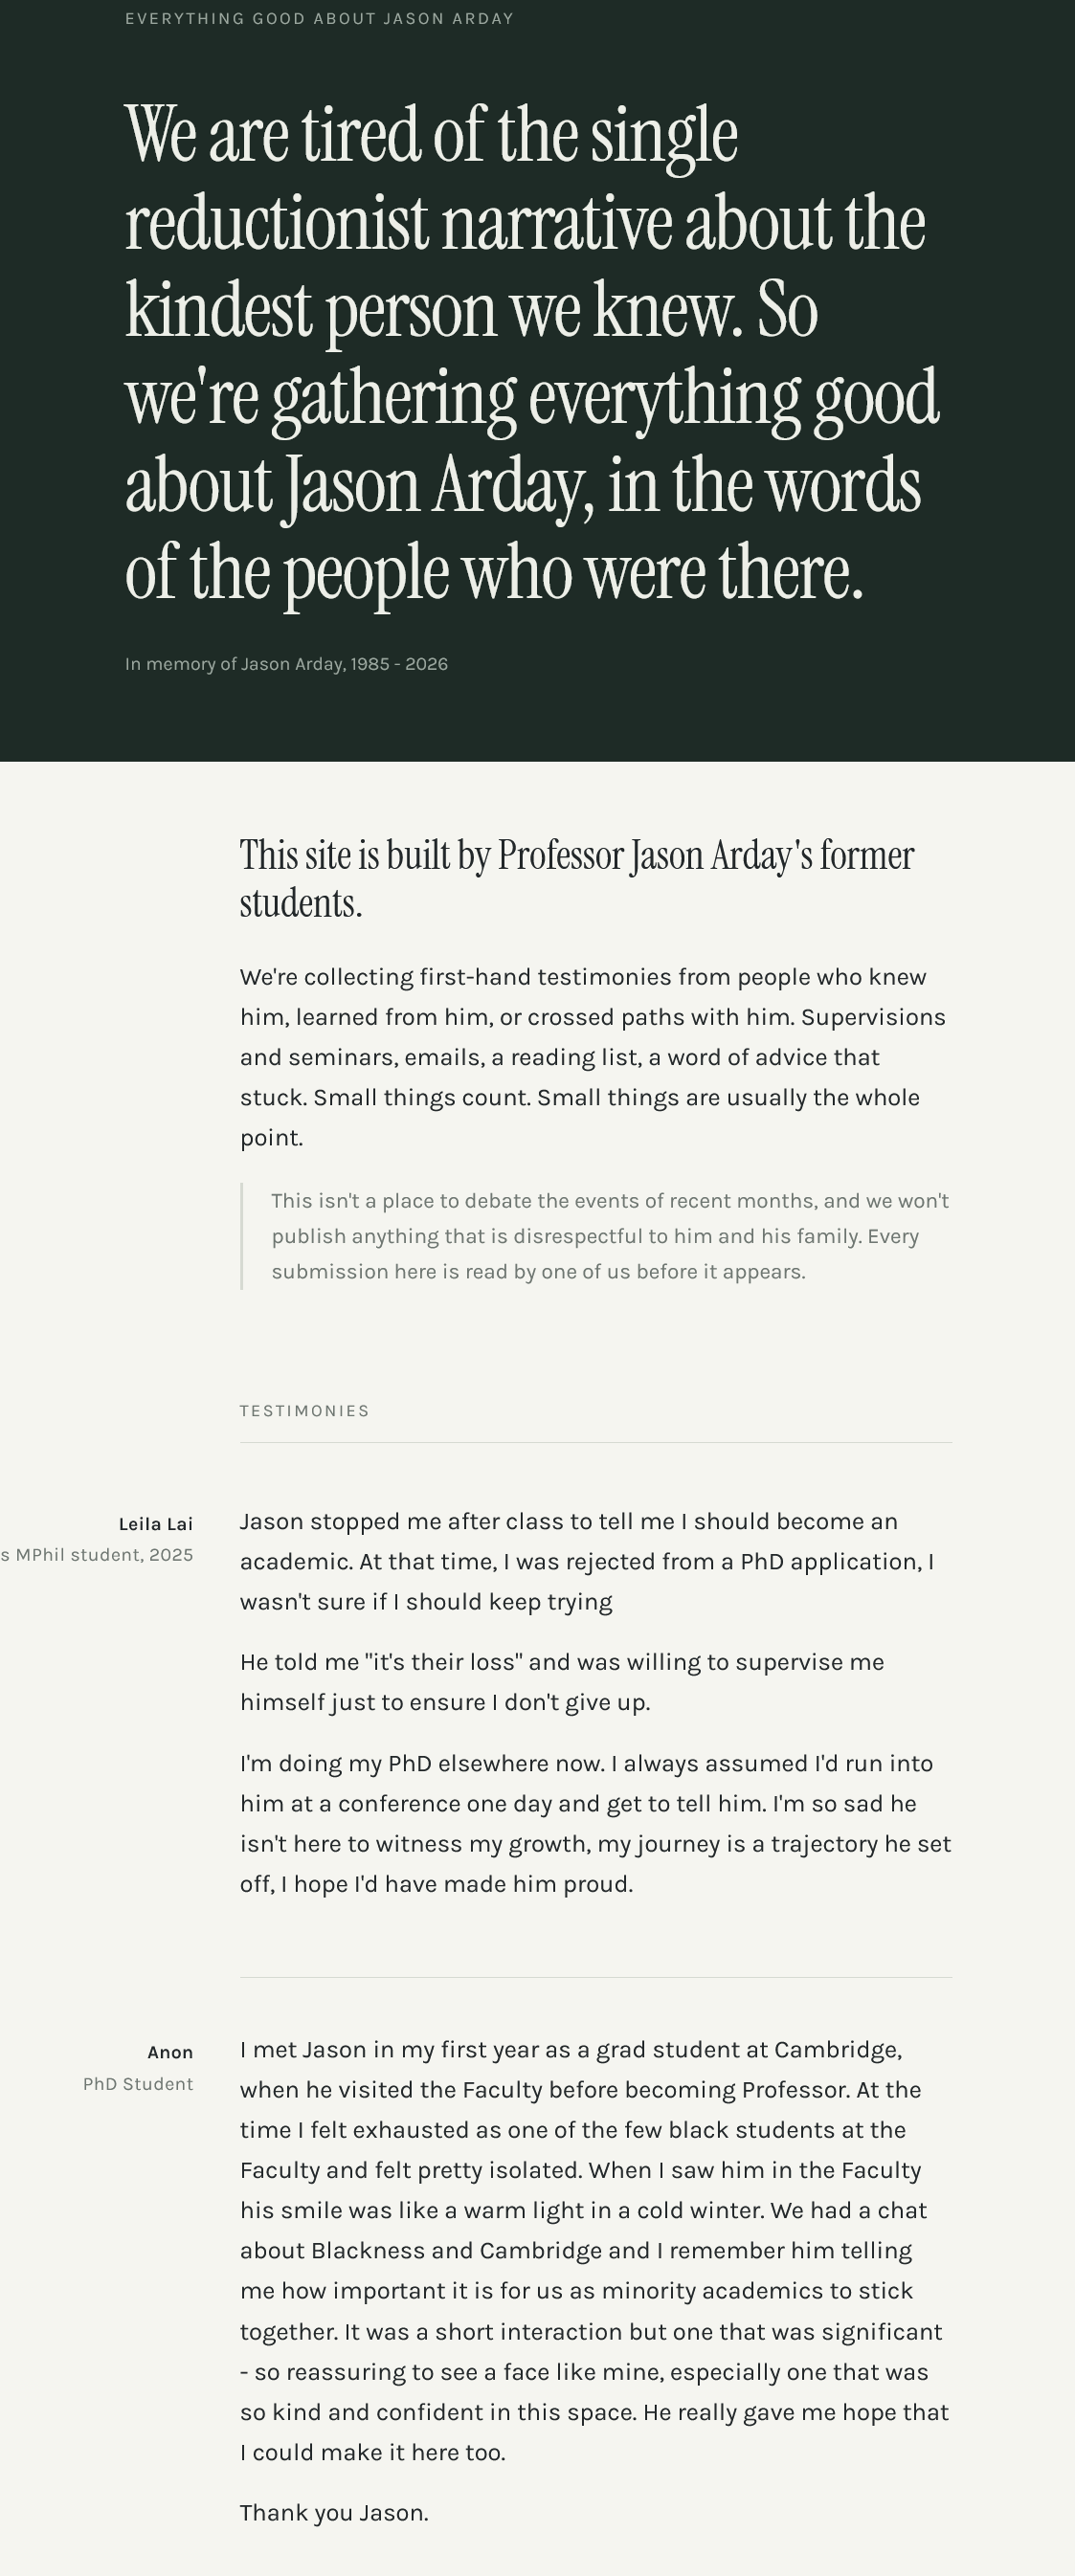Click the large hero headline about Jason Arday

point(532,352)
